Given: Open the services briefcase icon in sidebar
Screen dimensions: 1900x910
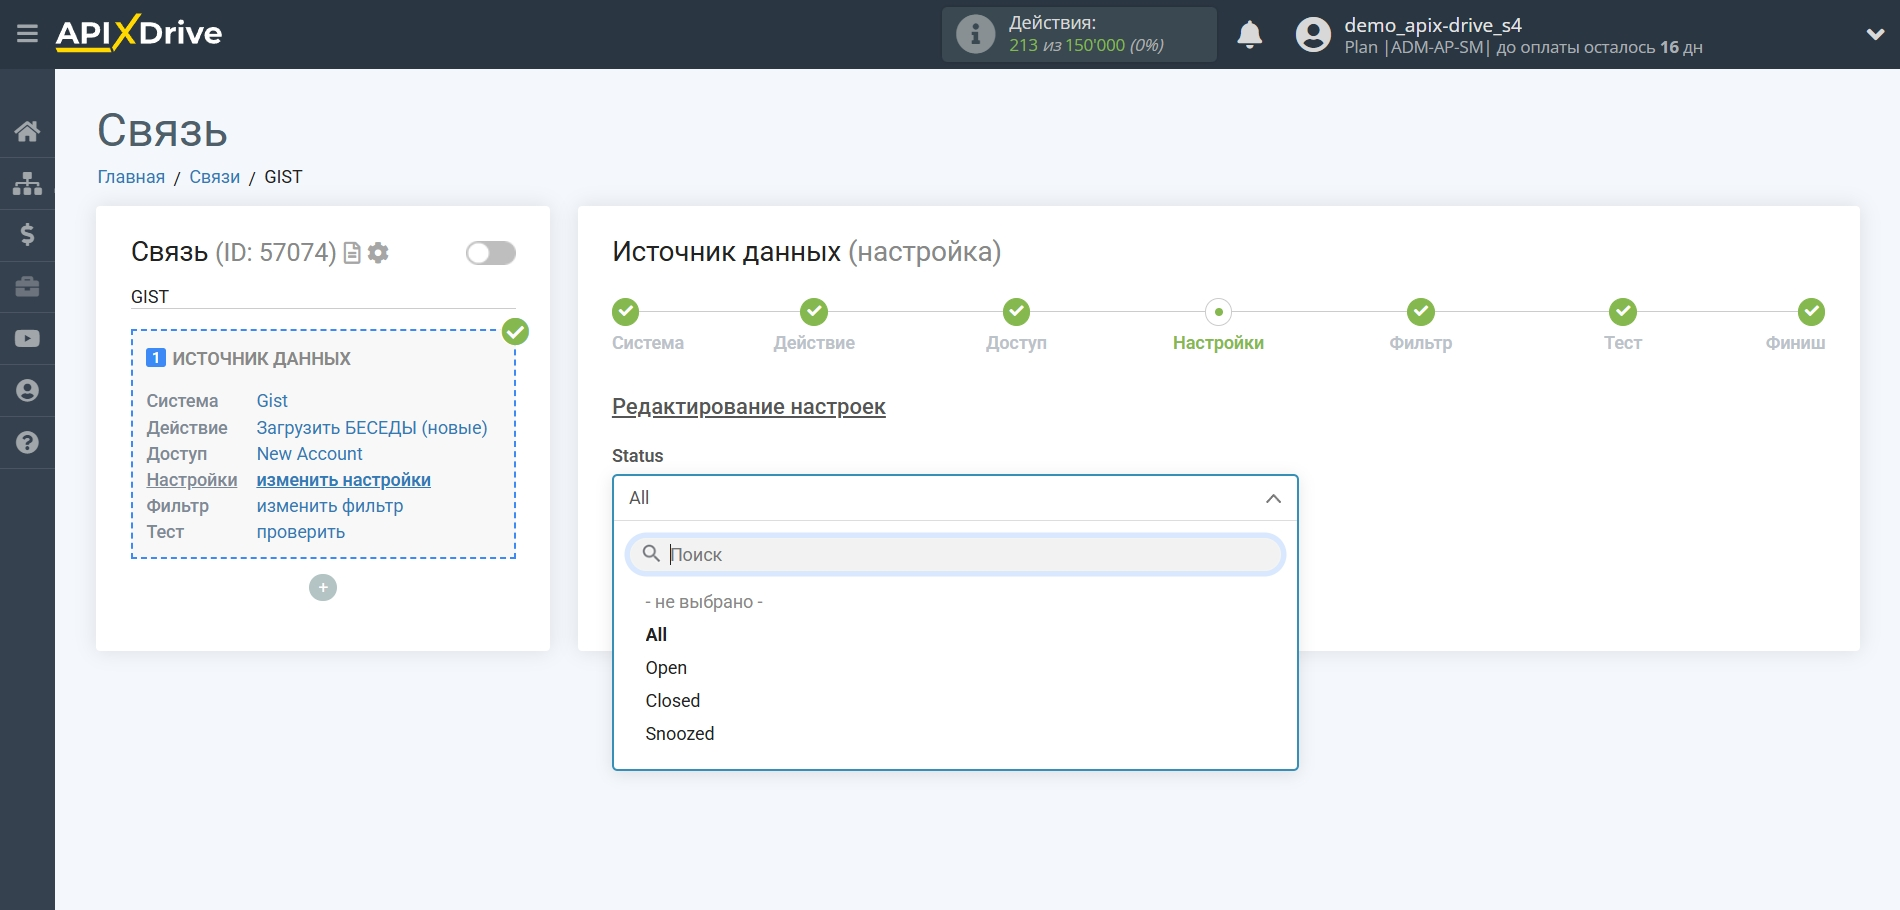Looking at the screenshot, I should click(x=27, y=287).
